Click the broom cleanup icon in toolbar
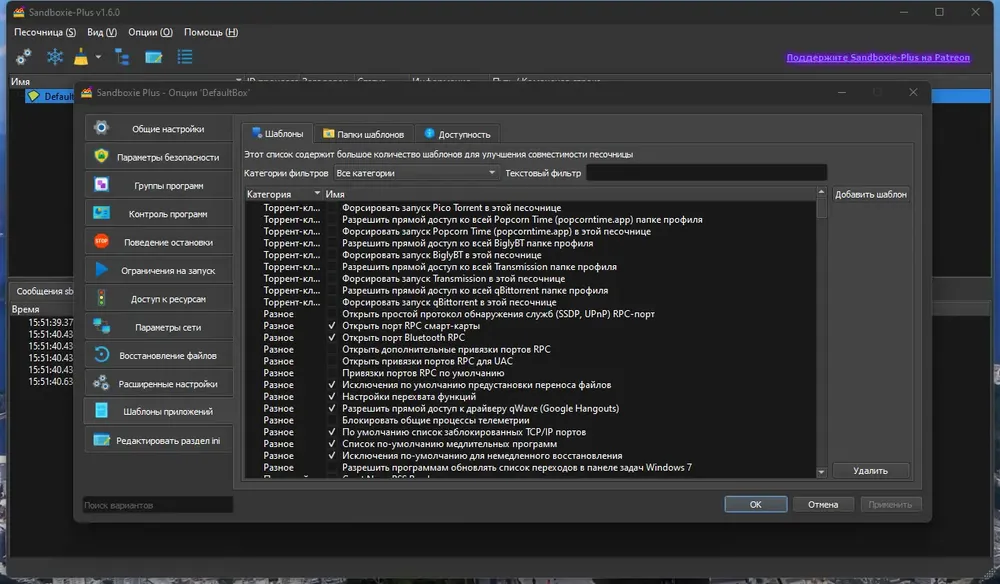 [81, 57]
